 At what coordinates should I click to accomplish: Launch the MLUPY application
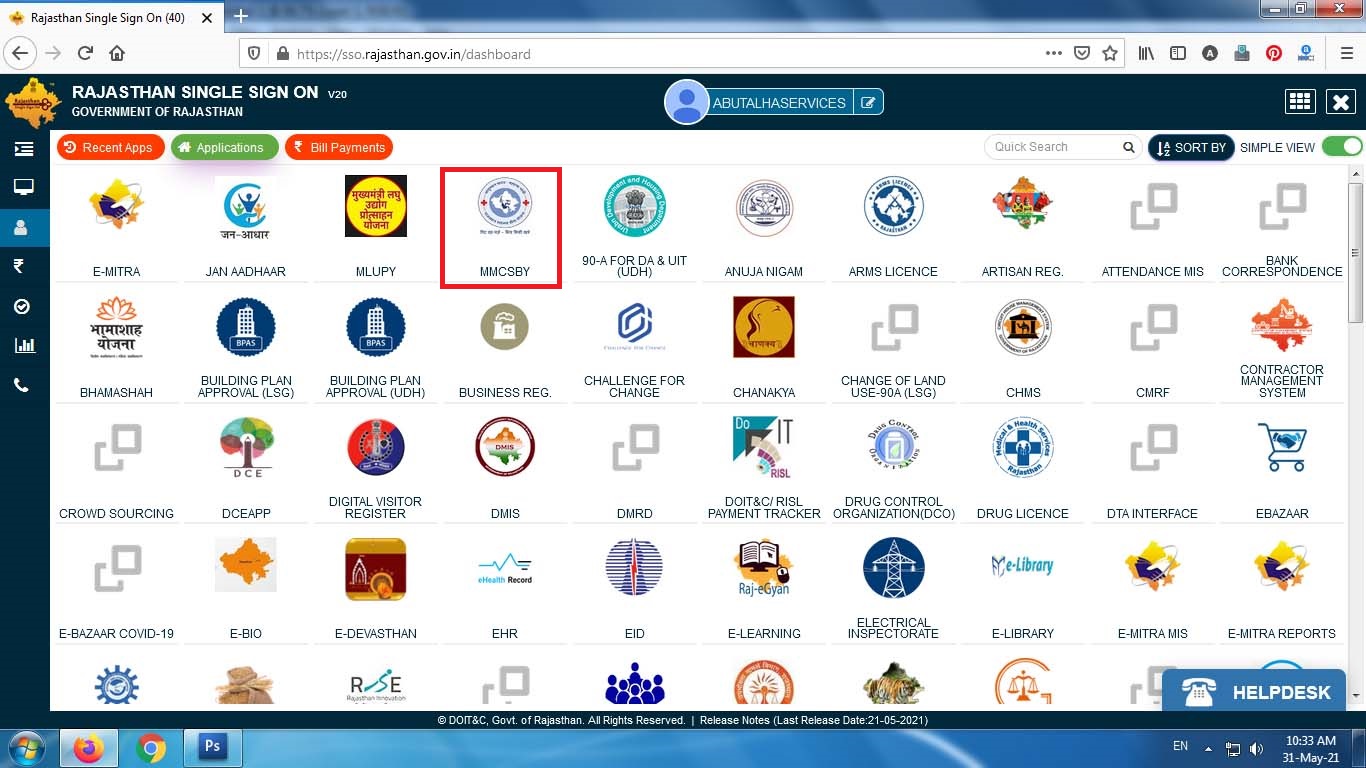pyautogui.click(x=375, y=206)
